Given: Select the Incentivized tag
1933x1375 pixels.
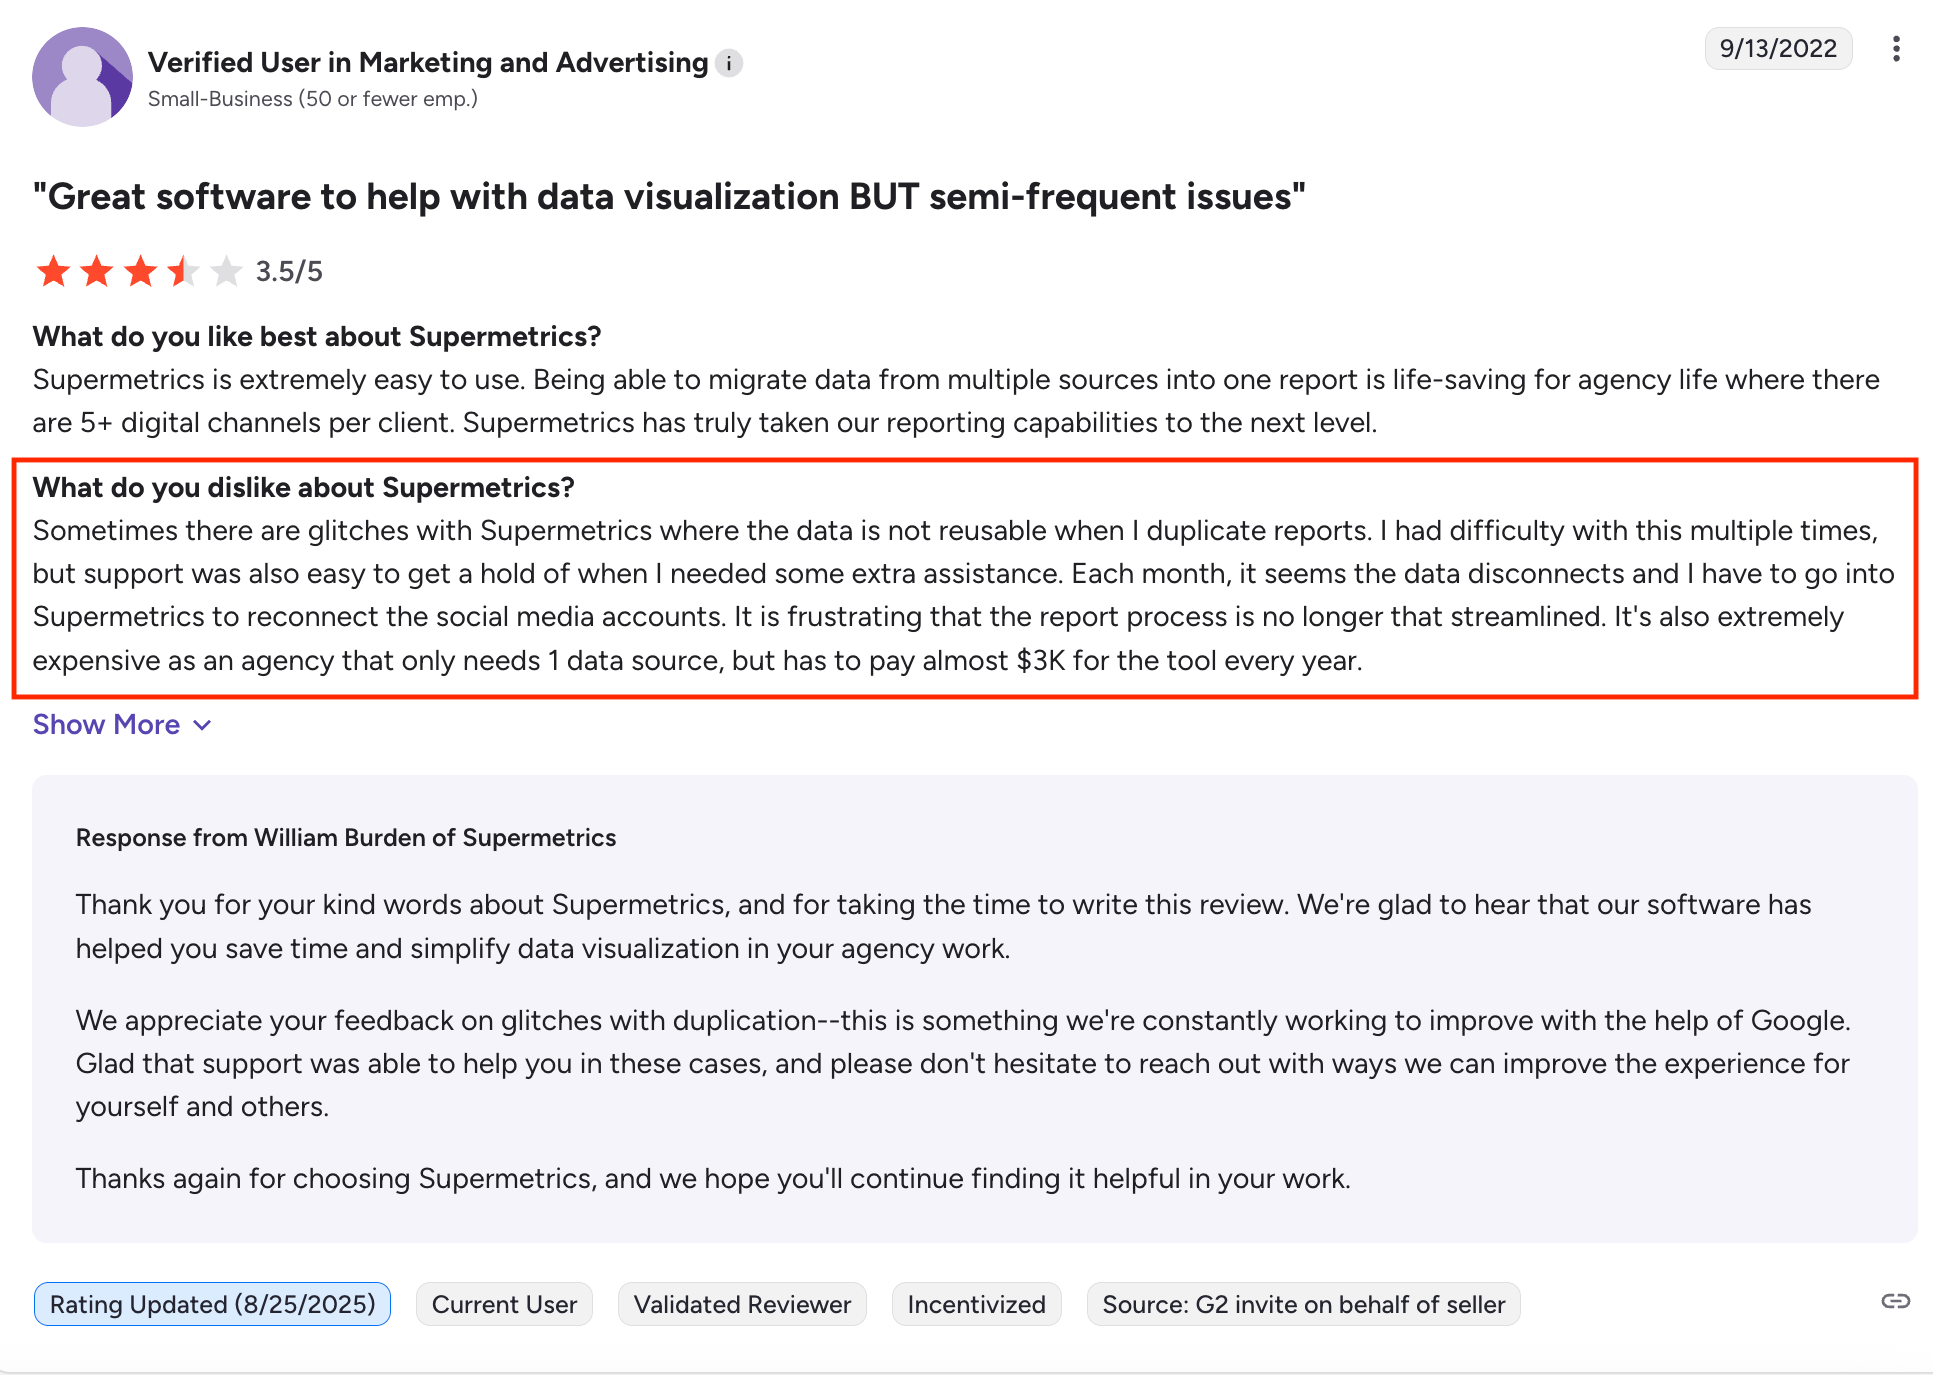Looking at the screenshot, I should click(x=976, y=1304).
